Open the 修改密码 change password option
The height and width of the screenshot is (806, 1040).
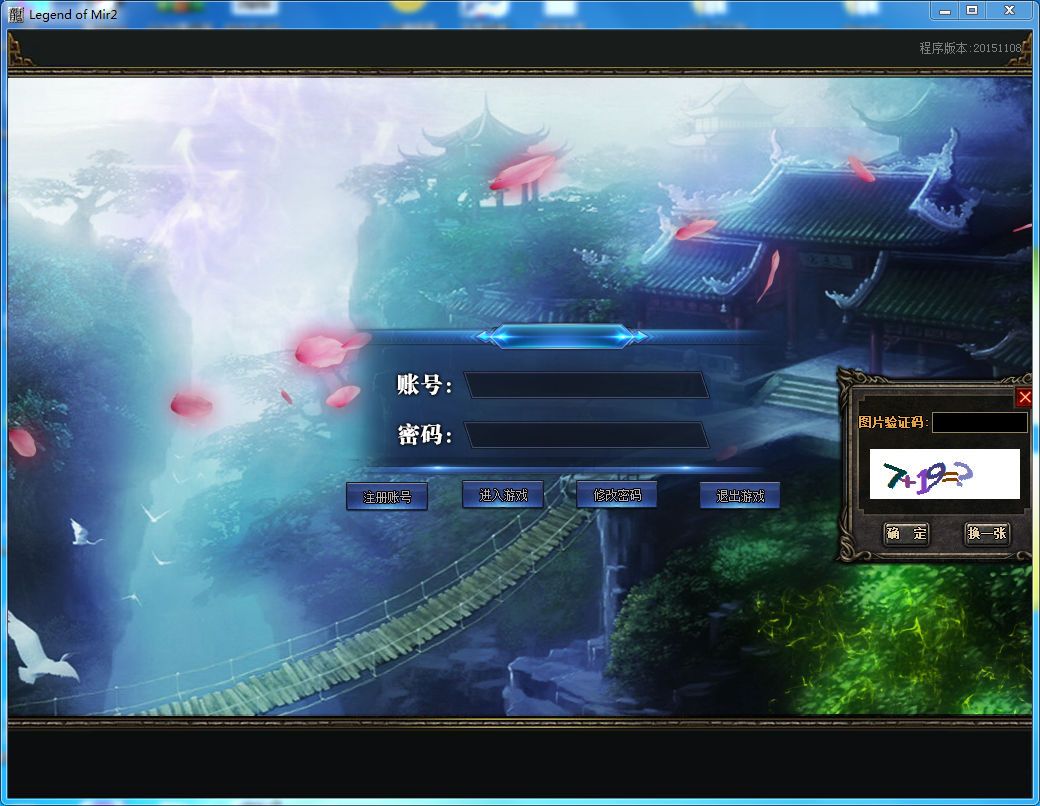[617, 495]
